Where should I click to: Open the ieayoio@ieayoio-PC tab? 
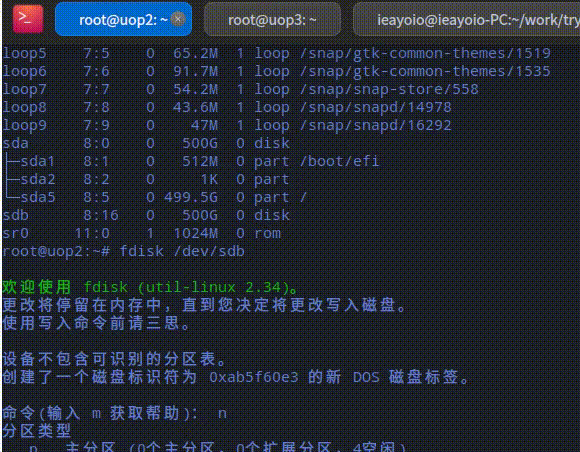click(467, 20)
